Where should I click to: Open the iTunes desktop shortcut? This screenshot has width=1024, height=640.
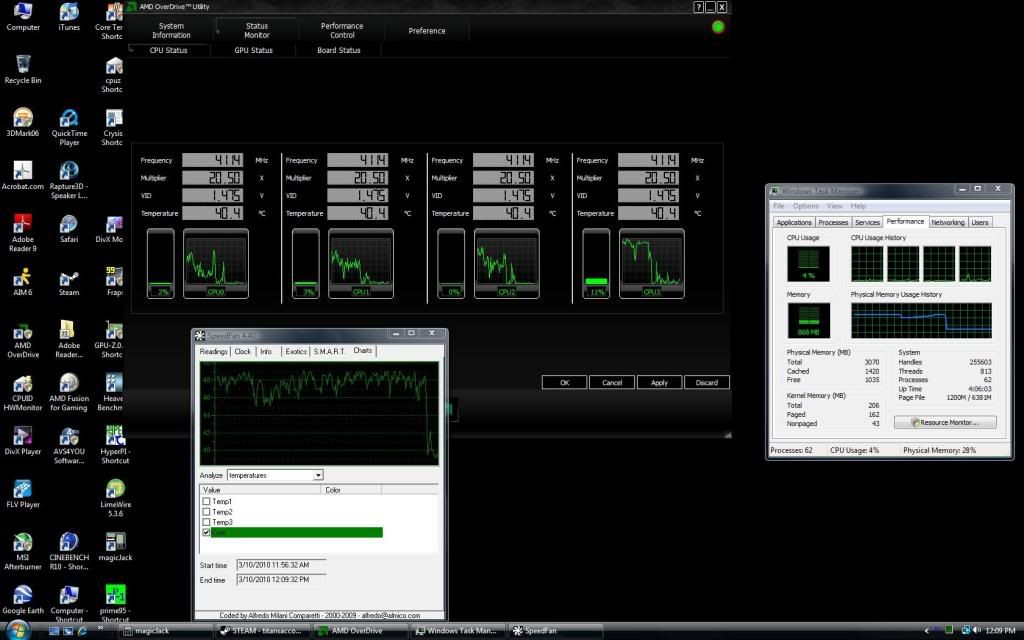tap(69, 13)
